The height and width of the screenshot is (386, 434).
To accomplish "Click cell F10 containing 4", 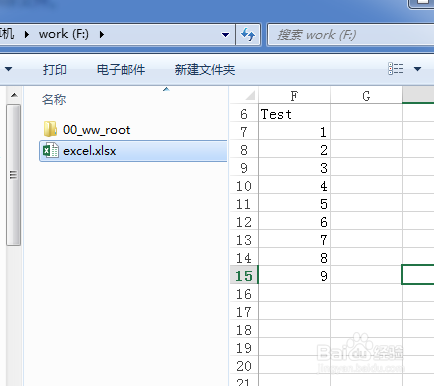I will pos(294,186).
